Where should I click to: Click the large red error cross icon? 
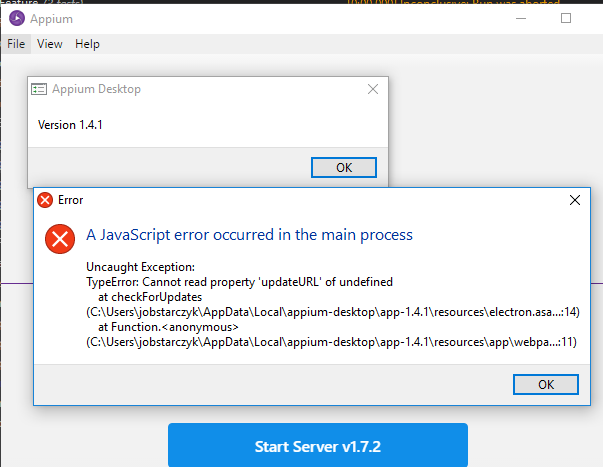[x=60, y=239]
